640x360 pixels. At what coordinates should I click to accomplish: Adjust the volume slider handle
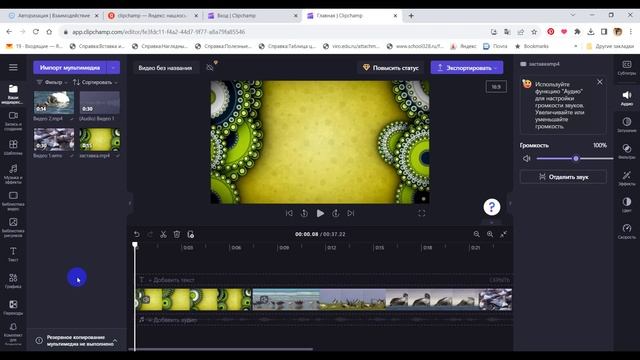pos(576,158)
